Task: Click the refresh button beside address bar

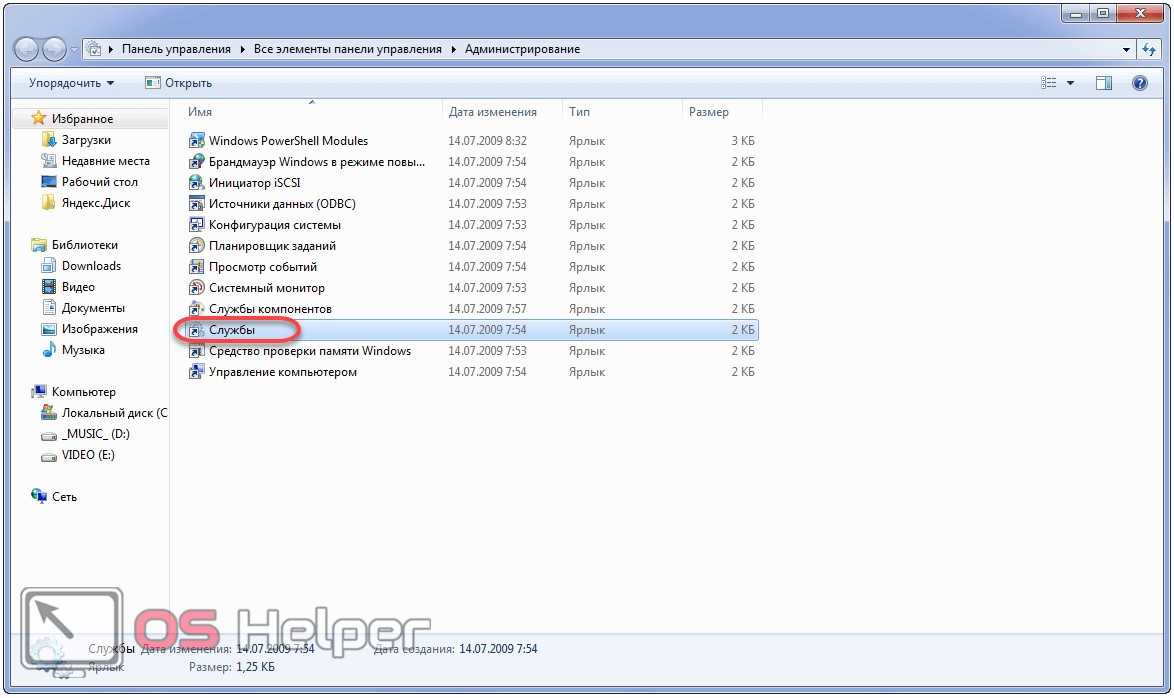Action: tap(1149, 49)
